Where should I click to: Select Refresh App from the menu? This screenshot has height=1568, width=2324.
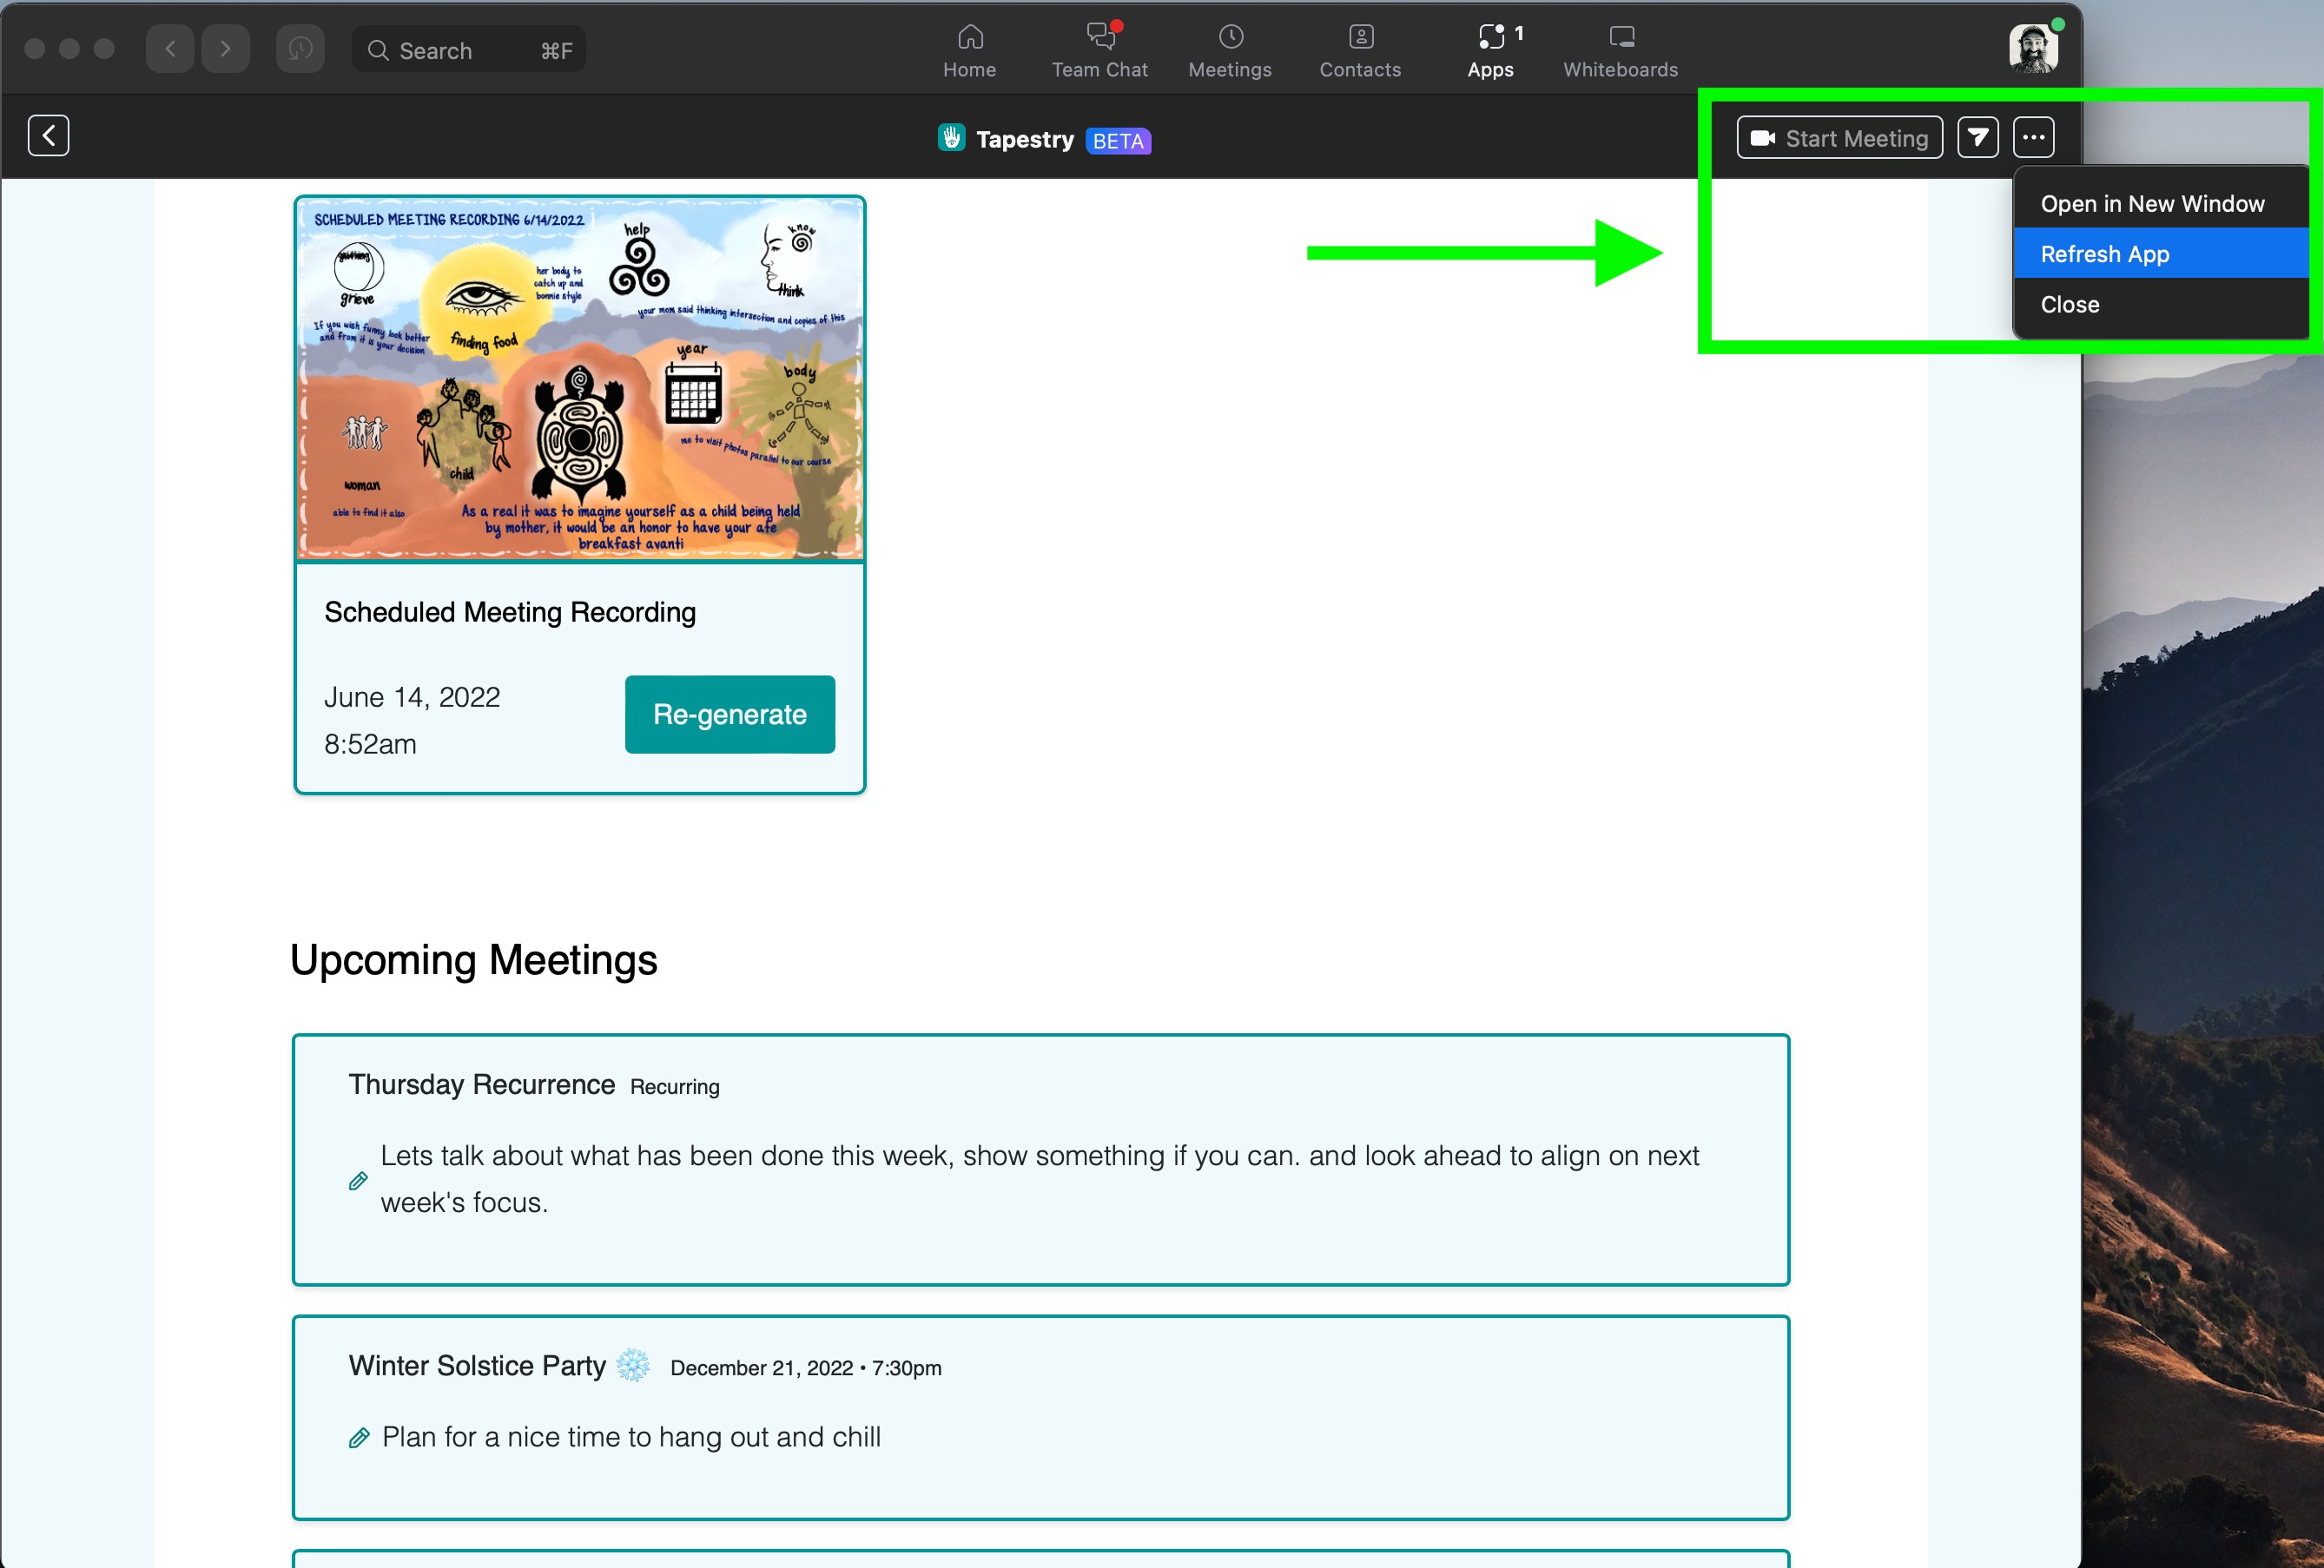(x=2104, y=254)
